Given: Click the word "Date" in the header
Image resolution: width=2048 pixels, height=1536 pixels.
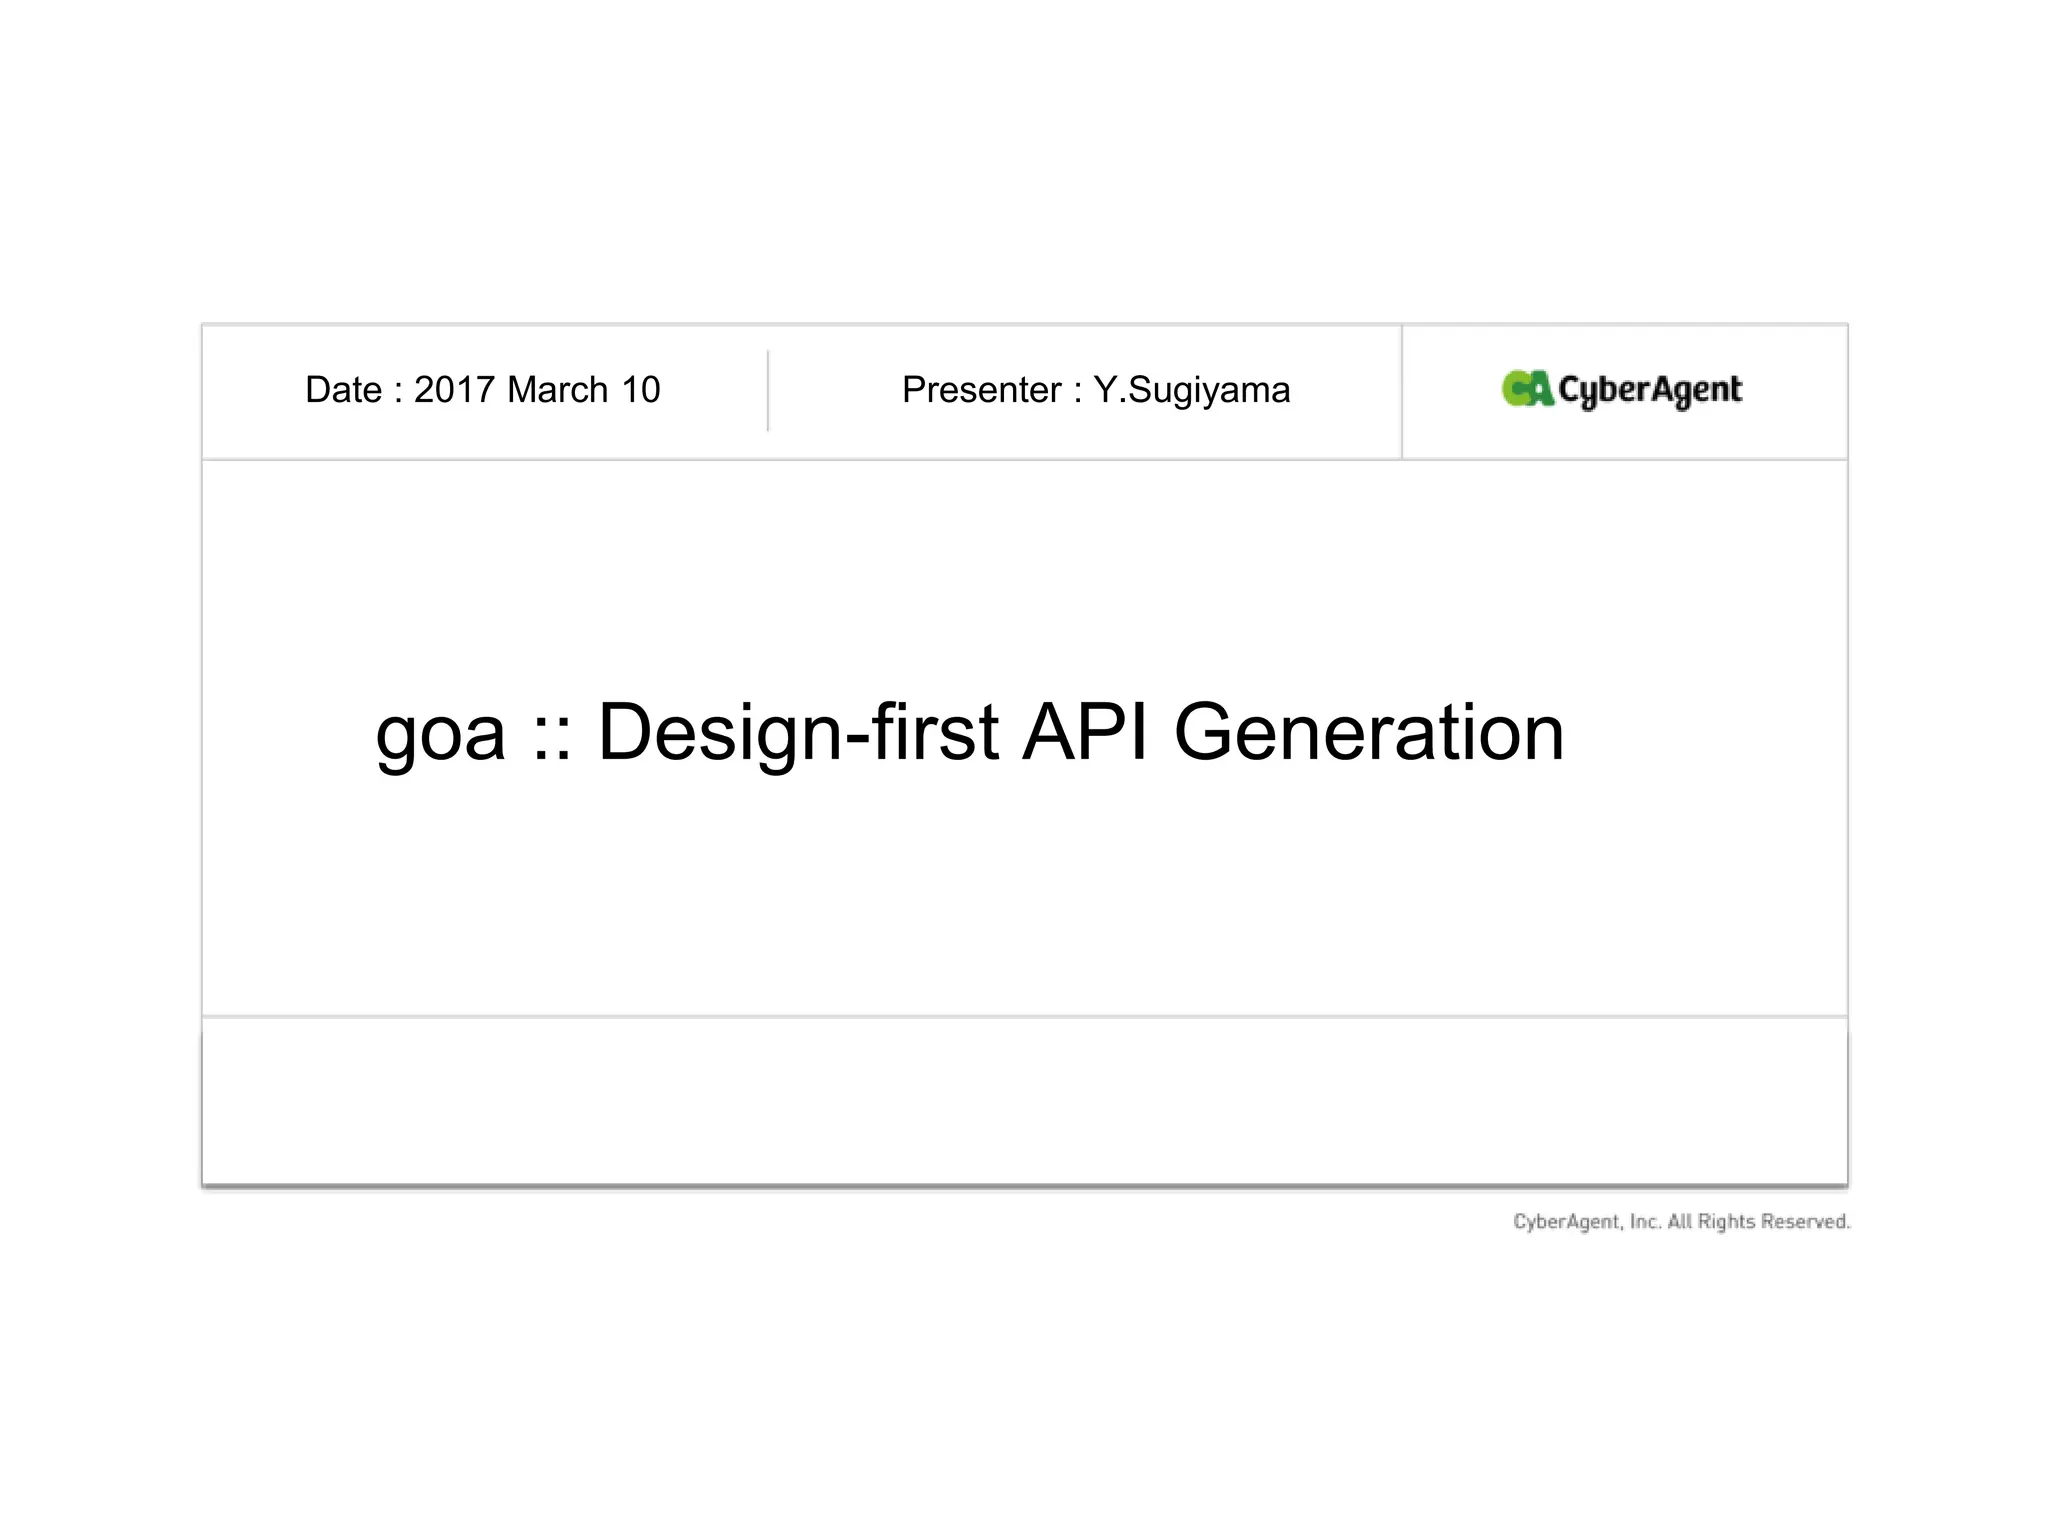Looking at the screenshot, I should coord(343,390).
